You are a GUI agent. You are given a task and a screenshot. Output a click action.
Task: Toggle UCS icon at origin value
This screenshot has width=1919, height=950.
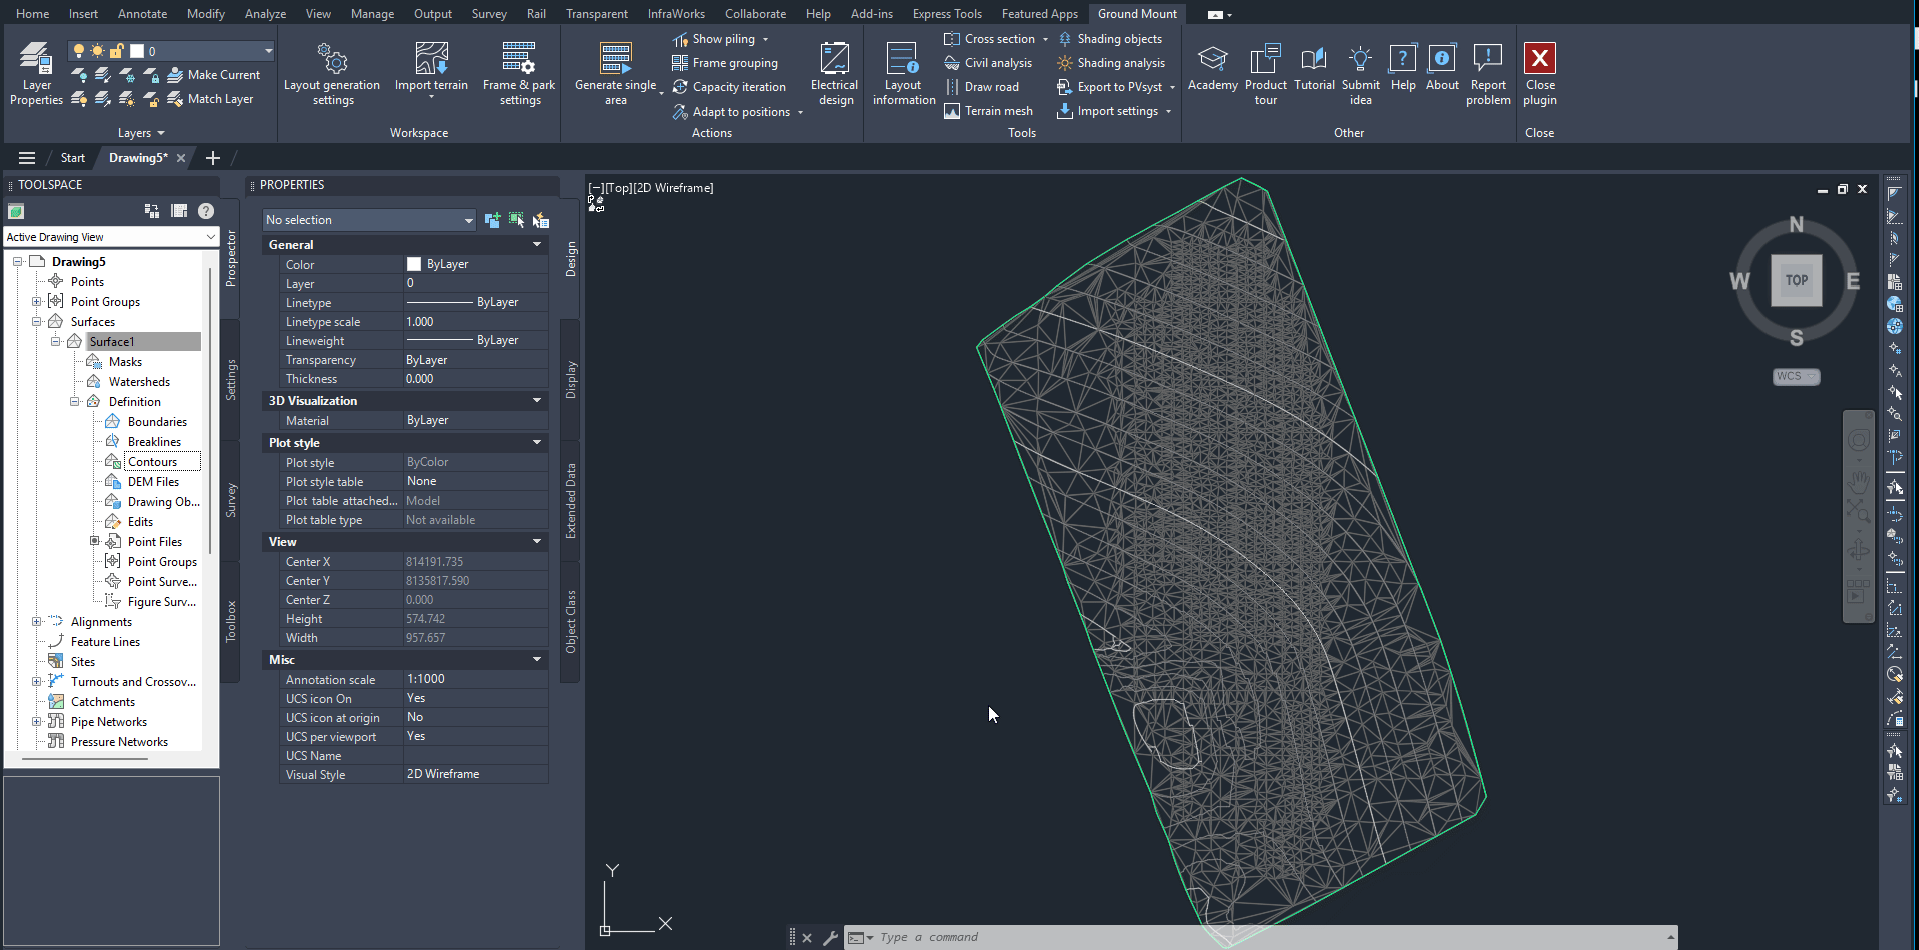pyautogui.click(x=475, y=718)
